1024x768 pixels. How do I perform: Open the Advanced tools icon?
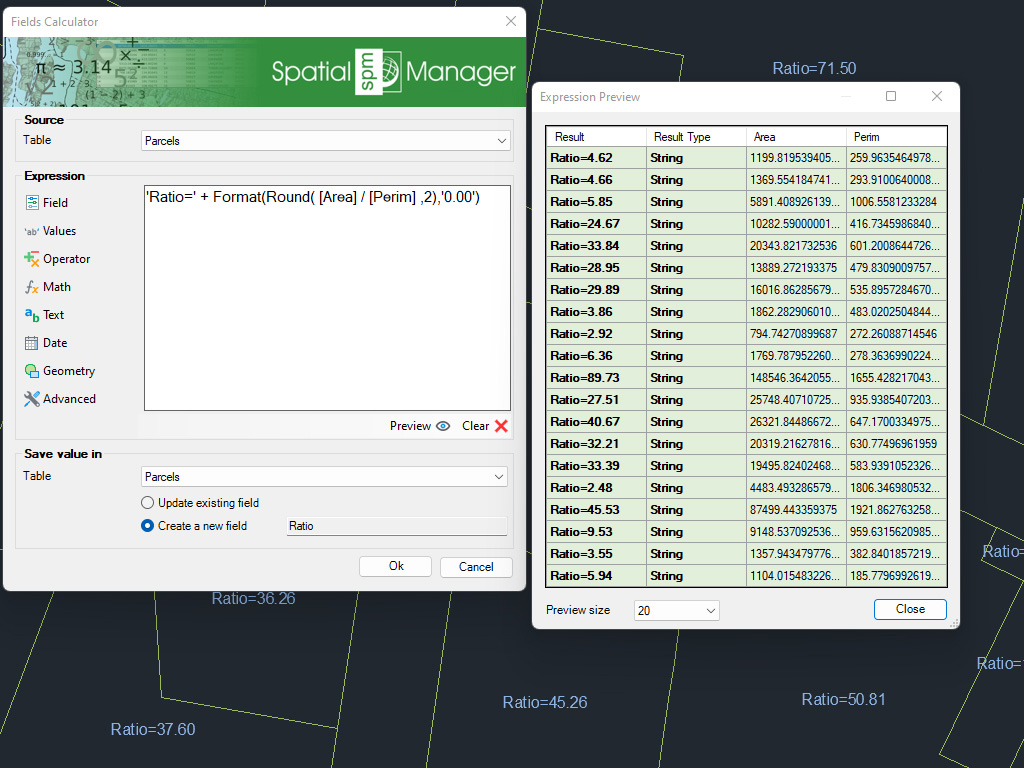pyautogui.click(x=31, y=399)
